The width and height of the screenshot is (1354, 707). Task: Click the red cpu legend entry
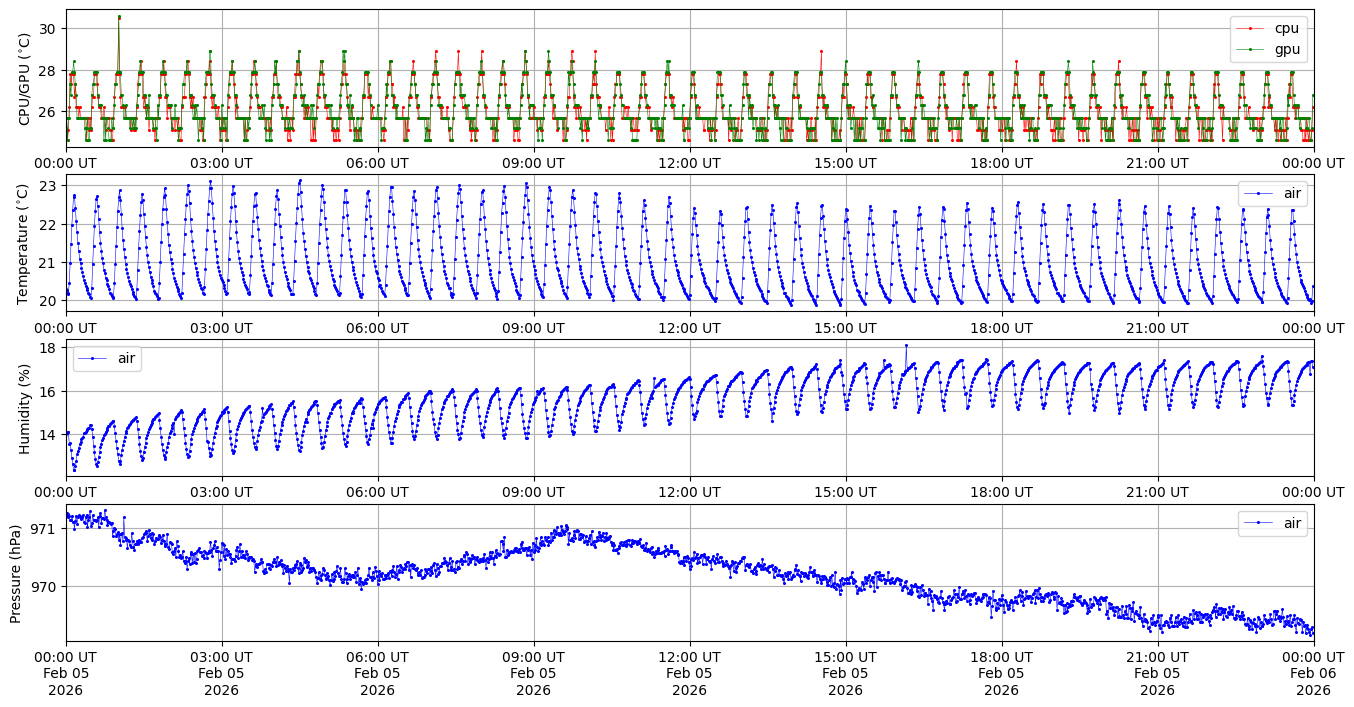[x=1268, y=28]
